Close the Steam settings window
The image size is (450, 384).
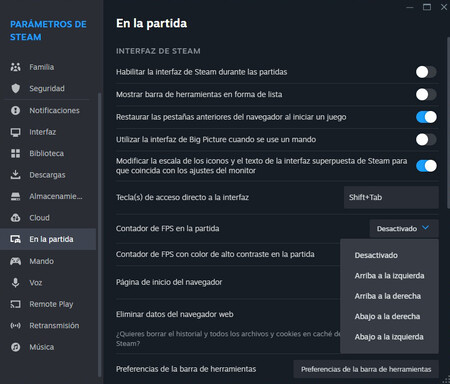444,7
